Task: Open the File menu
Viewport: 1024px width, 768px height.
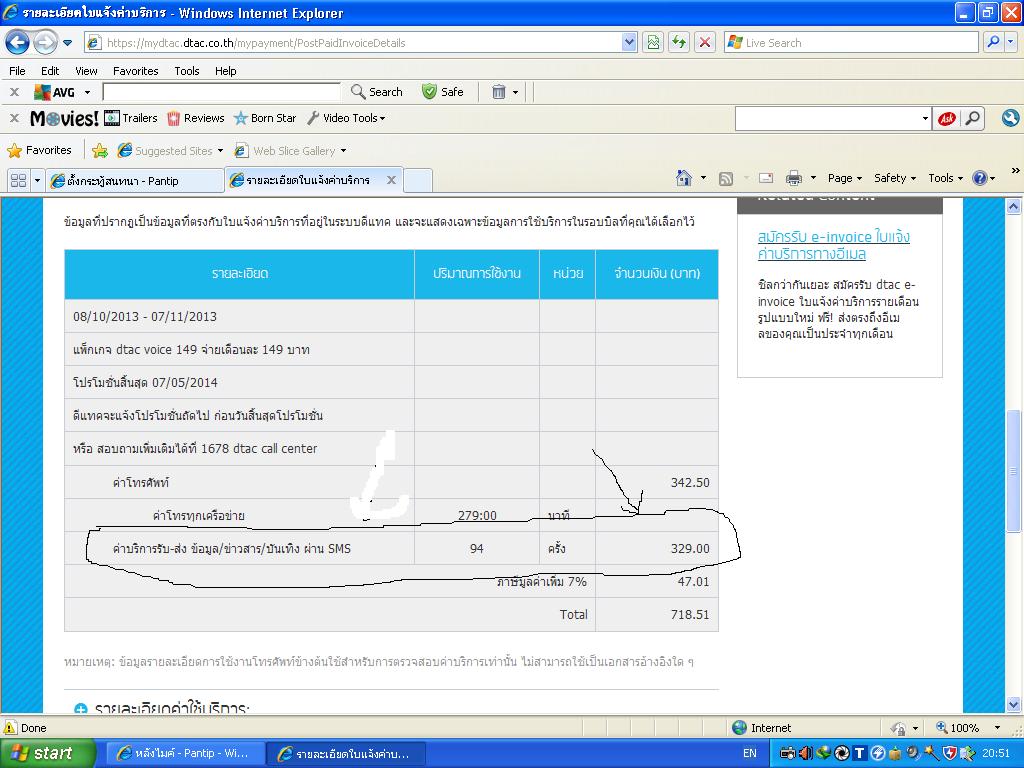Action: [x=18, y=71]
